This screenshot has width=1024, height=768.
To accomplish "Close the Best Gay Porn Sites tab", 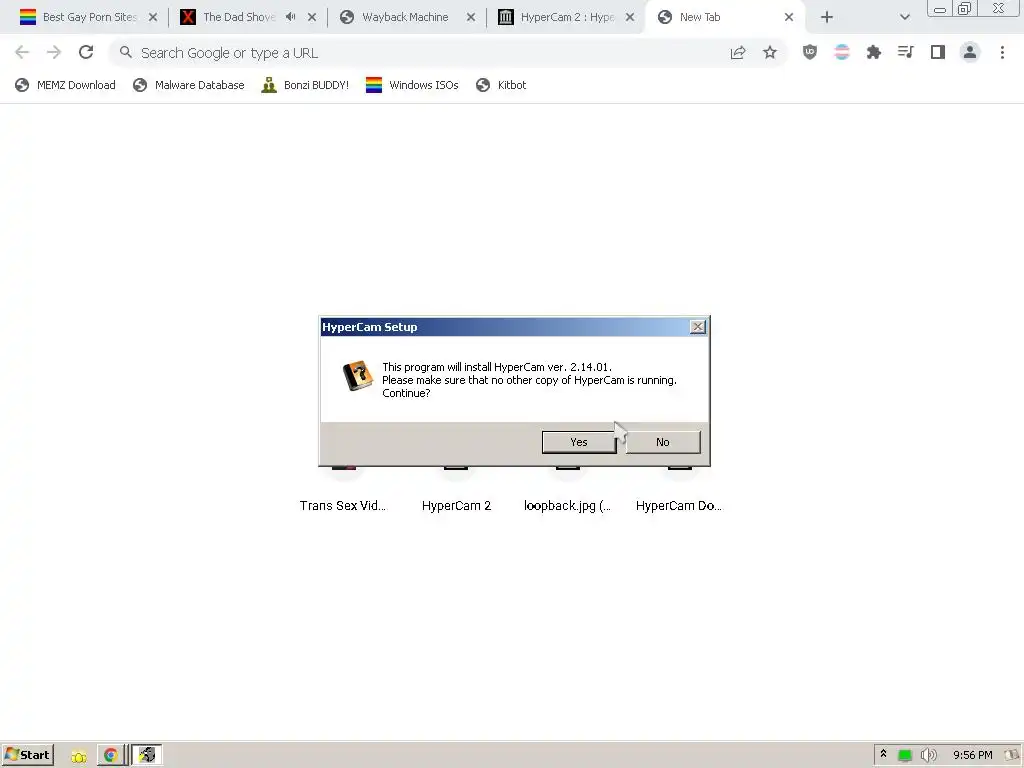I will [x=153, y=17].
